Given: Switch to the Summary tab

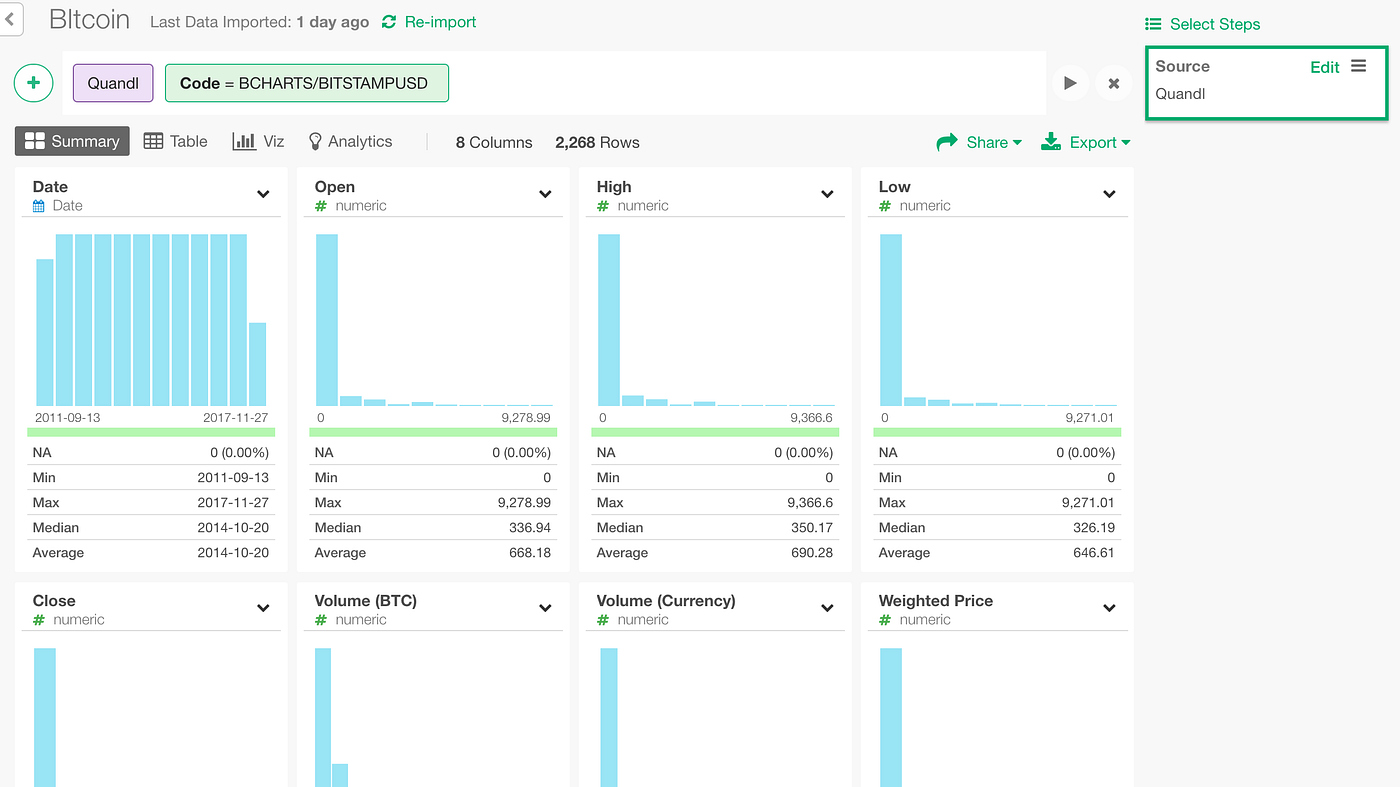Looking at the screenshot, I should pos(71,141).
